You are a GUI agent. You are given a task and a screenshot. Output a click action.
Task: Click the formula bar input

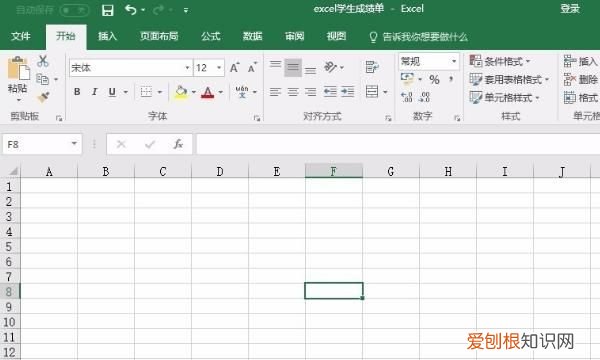click(x=398, y=144)
